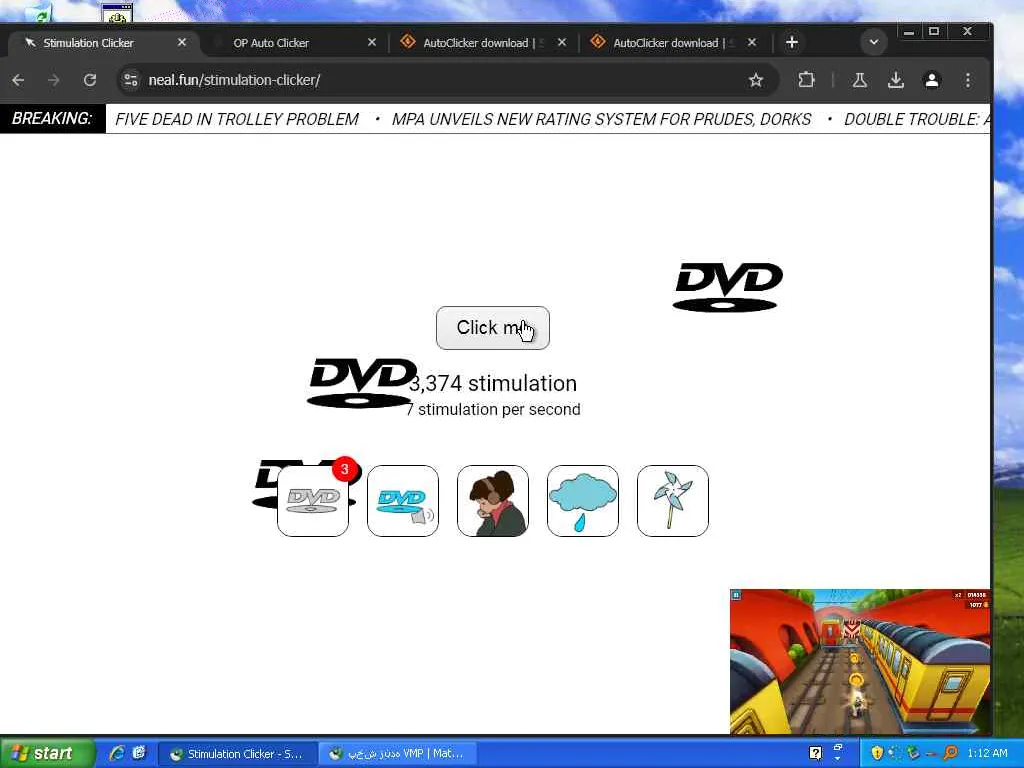Open the Extensions puzzle icon

click(807, 80)
